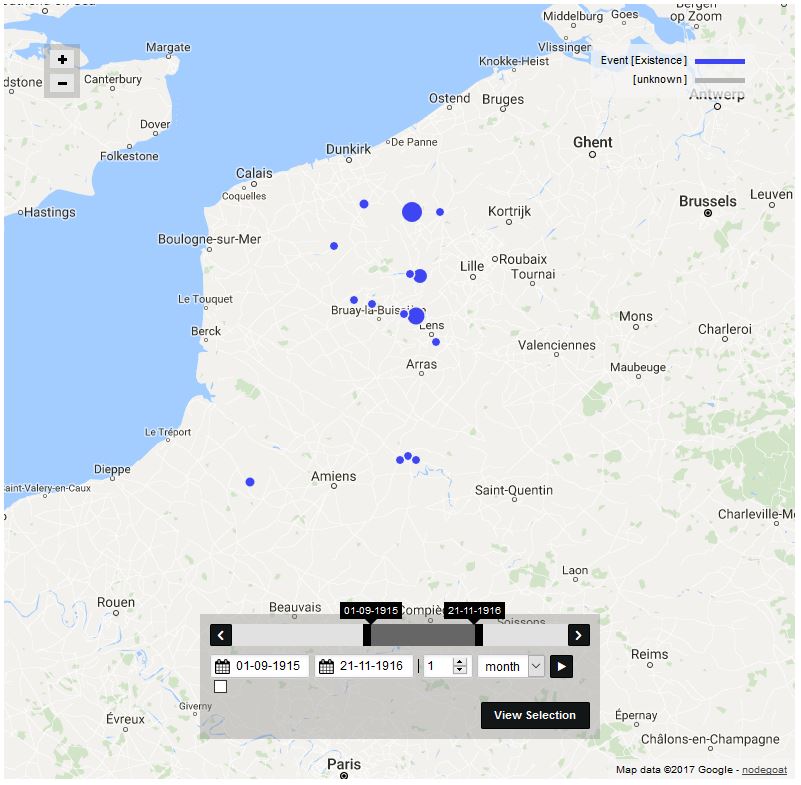
Task: Click the View Selection button
Action: [535, 715]
